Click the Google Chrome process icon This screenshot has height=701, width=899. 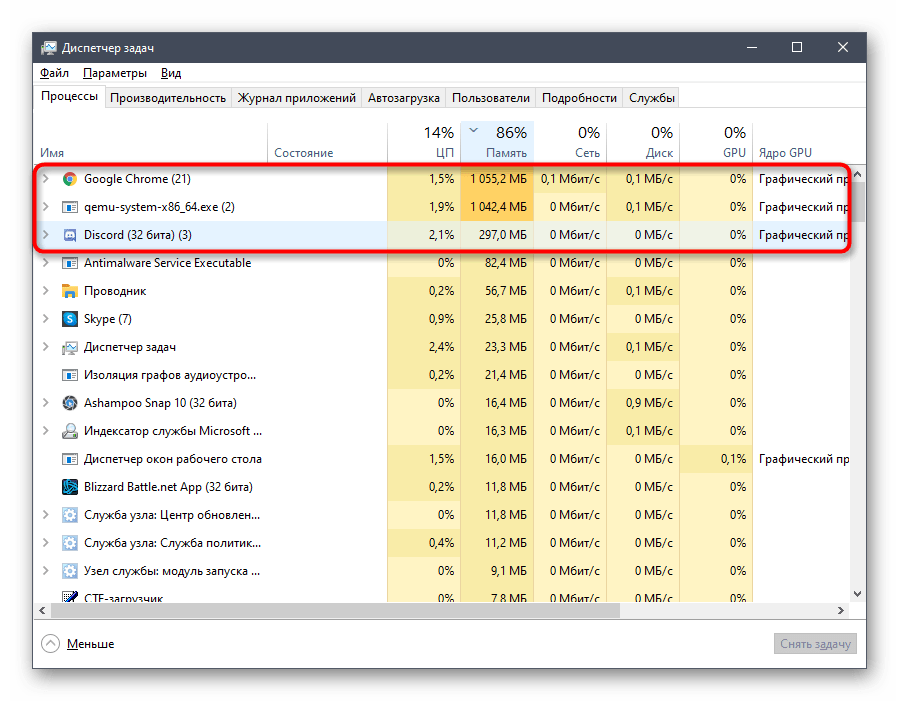point(70,179)
